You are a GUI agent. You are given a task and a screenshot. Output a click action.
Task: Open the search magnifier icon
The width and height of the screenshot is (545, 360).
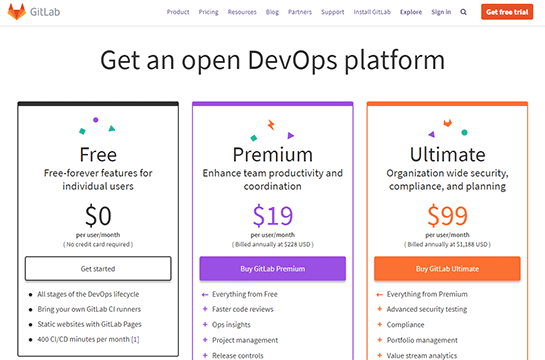pyautogui.click(x=463, y=12)
